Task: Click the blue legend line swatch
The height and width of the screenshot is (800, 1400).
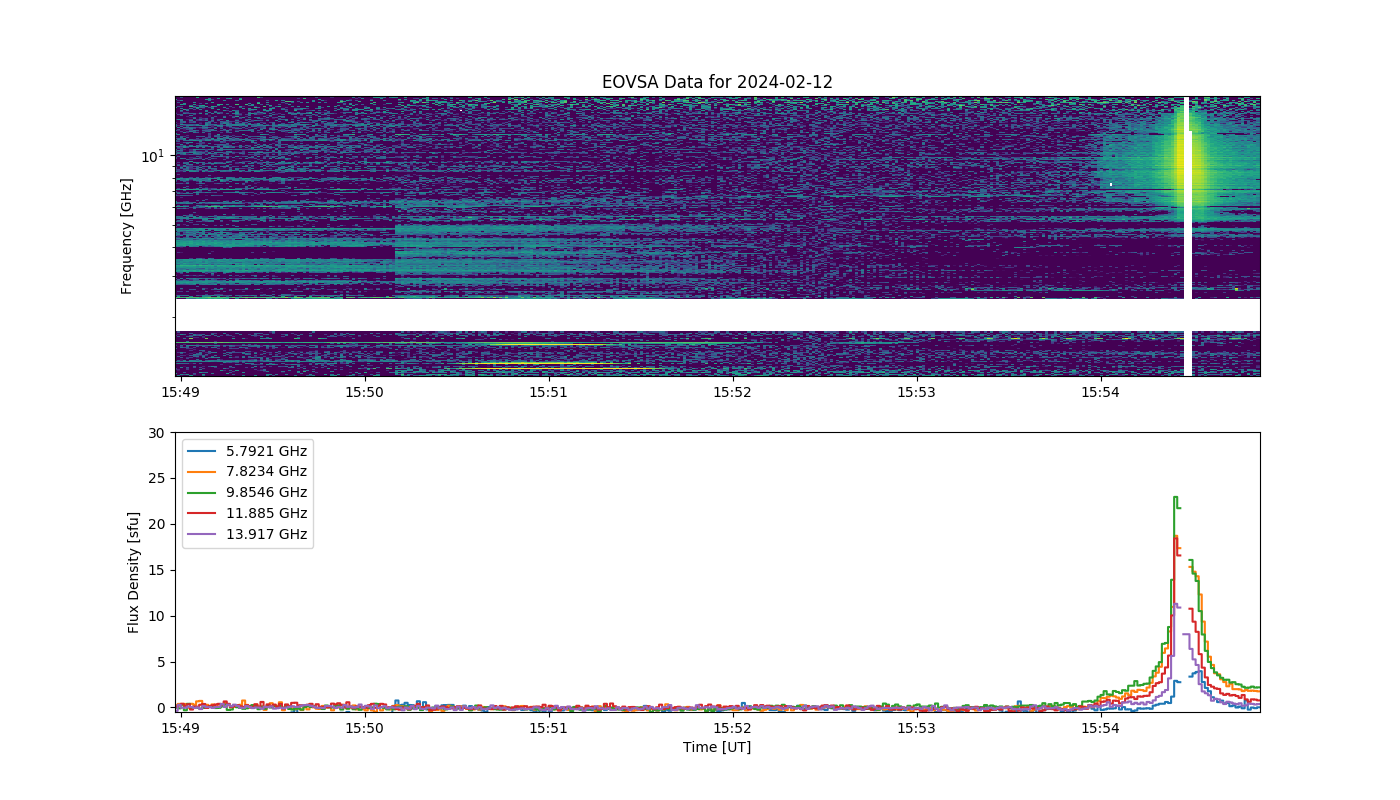Action: tap(202, 451)
